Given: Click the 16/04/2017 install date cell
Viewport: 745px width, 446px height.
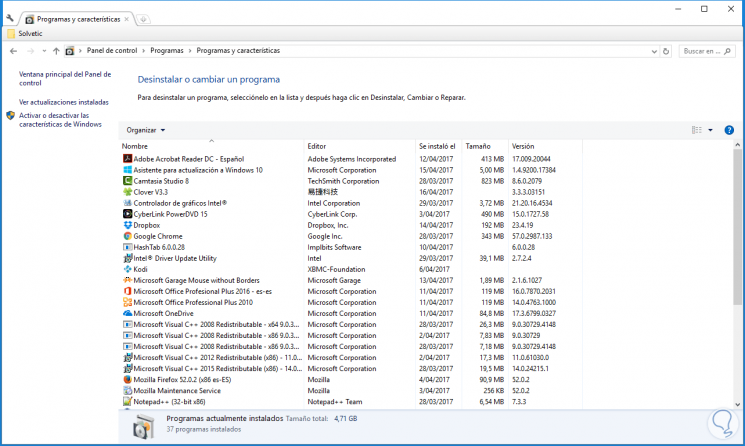Looking at the screenshot, I should point(434,192).
